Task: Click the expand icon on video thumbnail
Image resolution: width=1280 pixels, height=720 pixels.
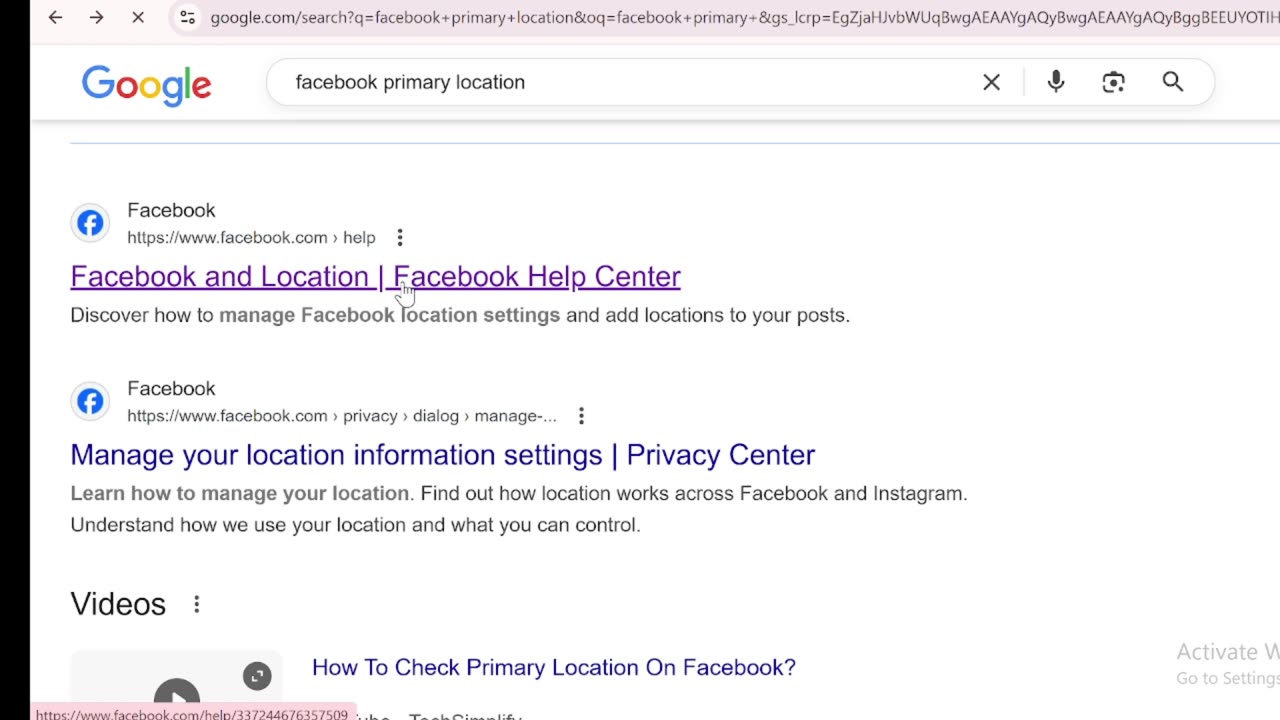Action: point(257,676)
